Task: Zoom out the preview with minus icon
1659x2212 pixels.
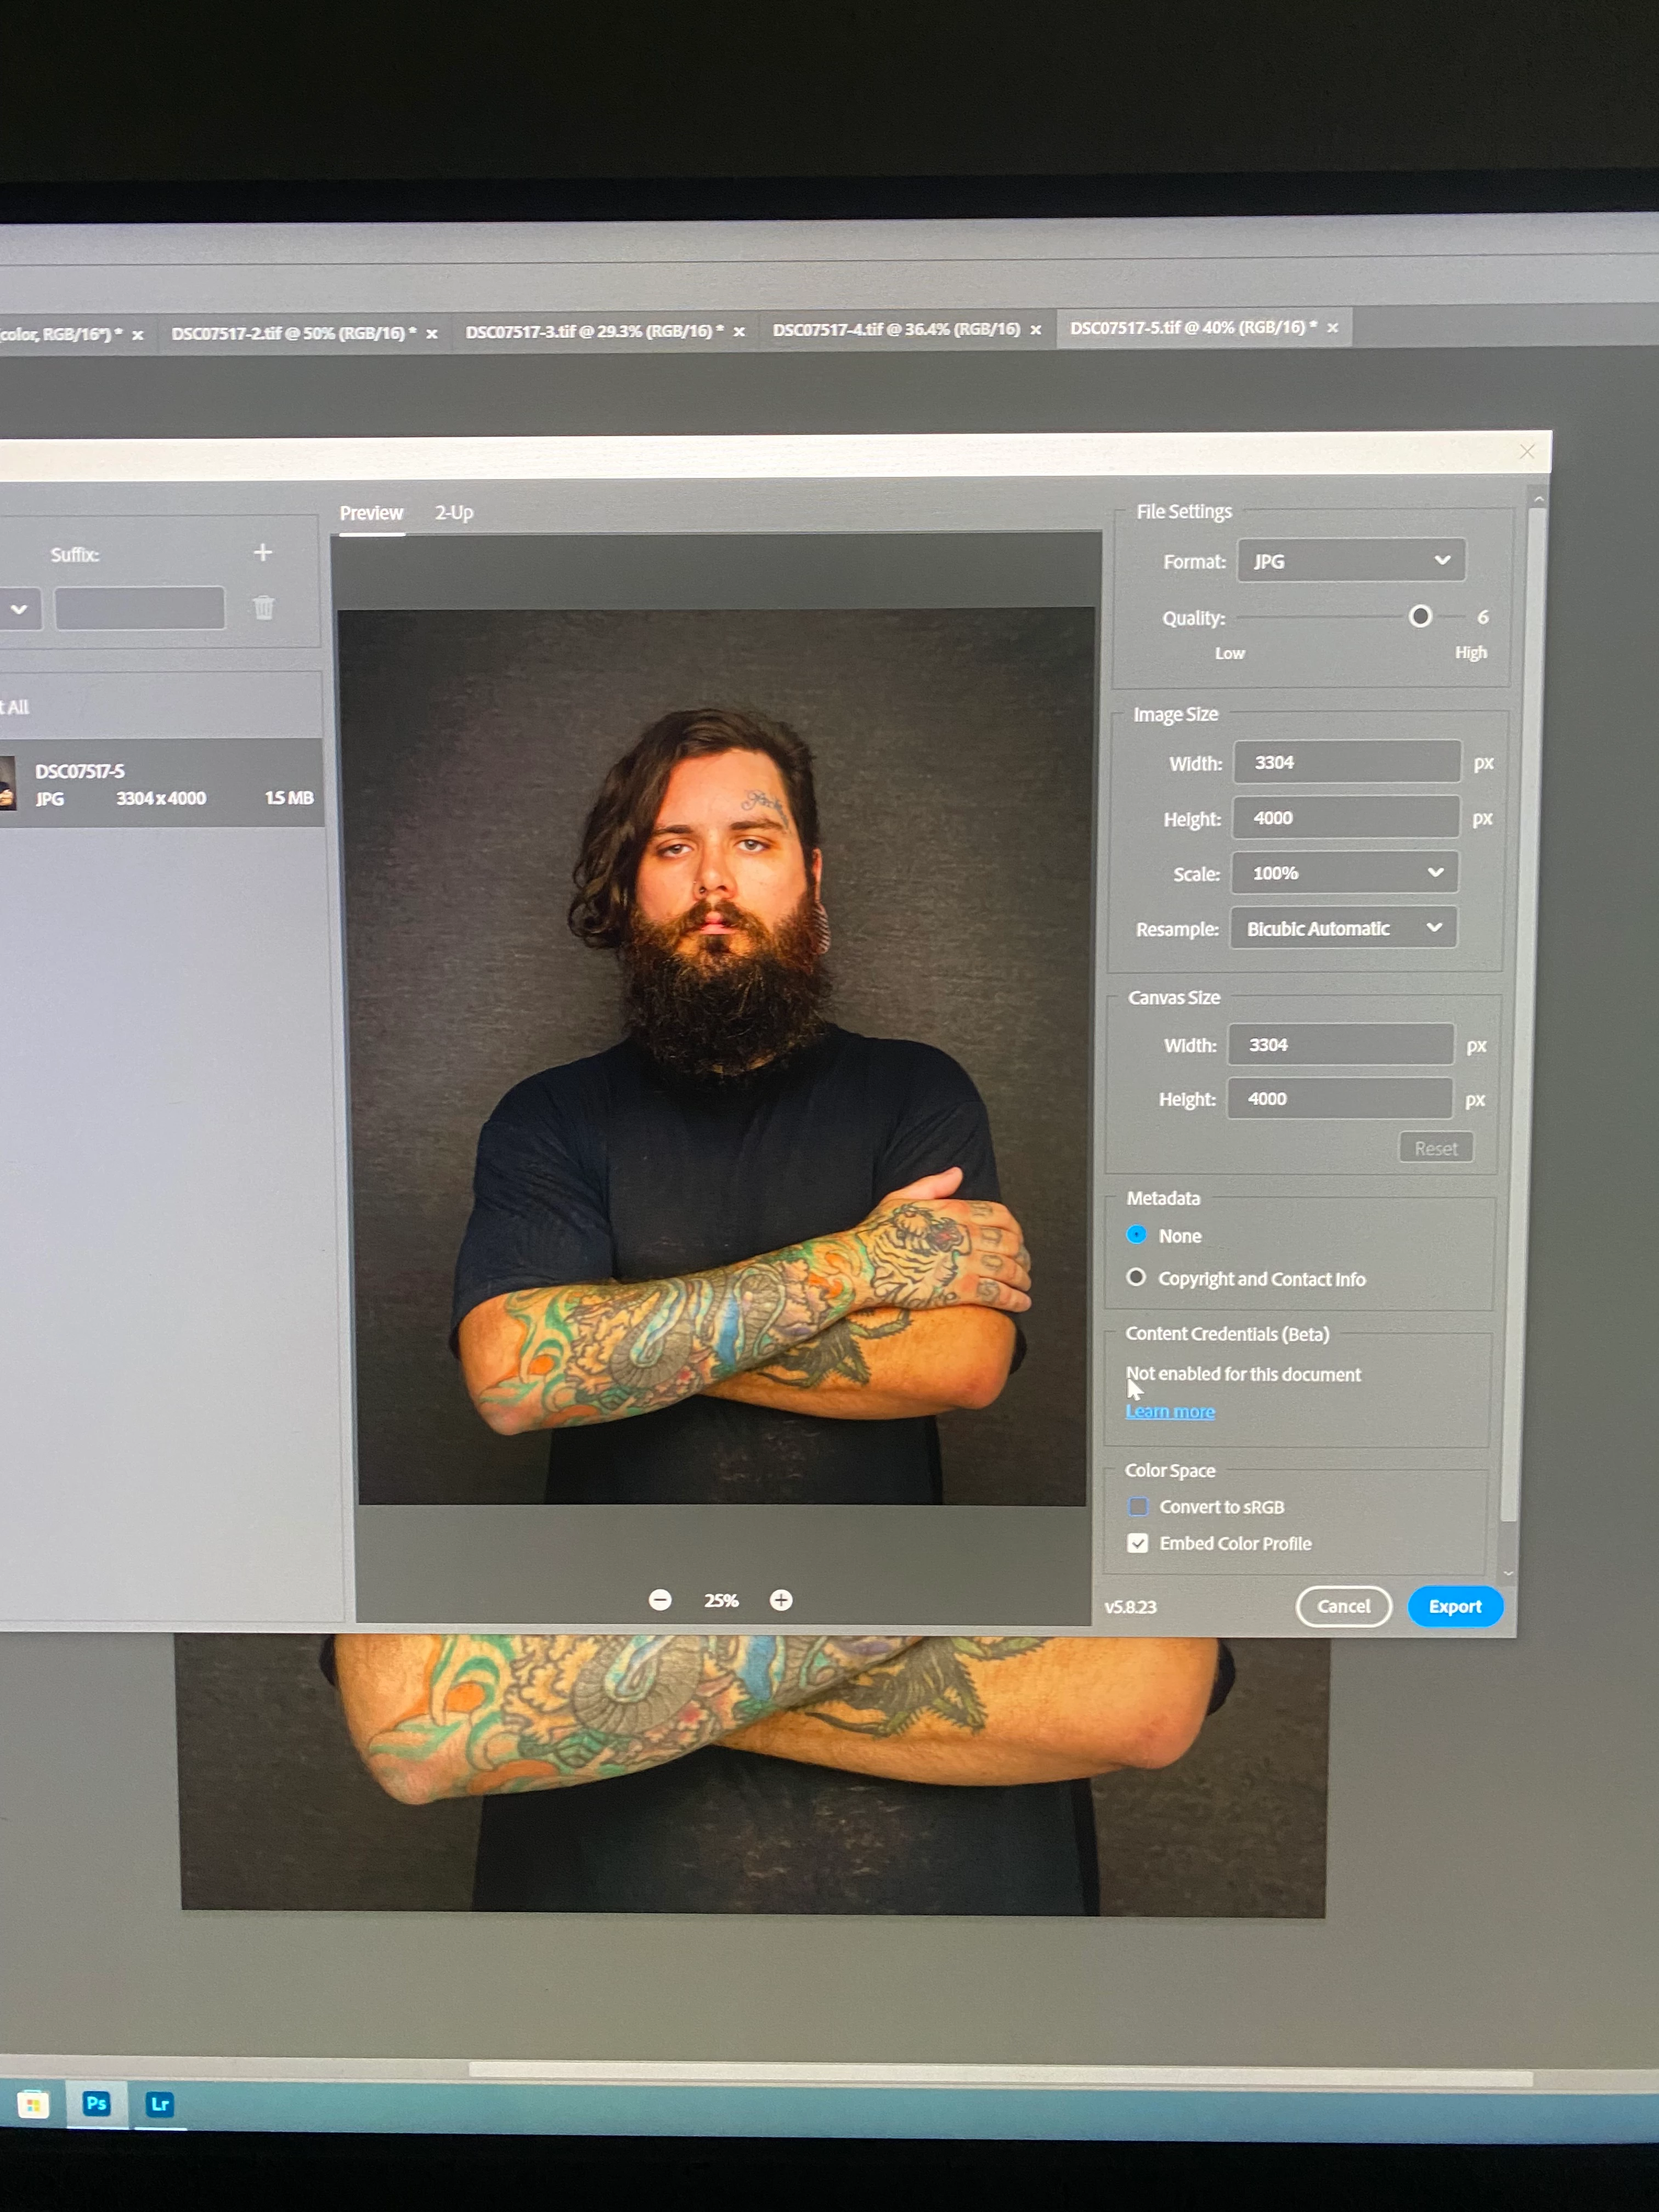Action: click(660, 1600)
